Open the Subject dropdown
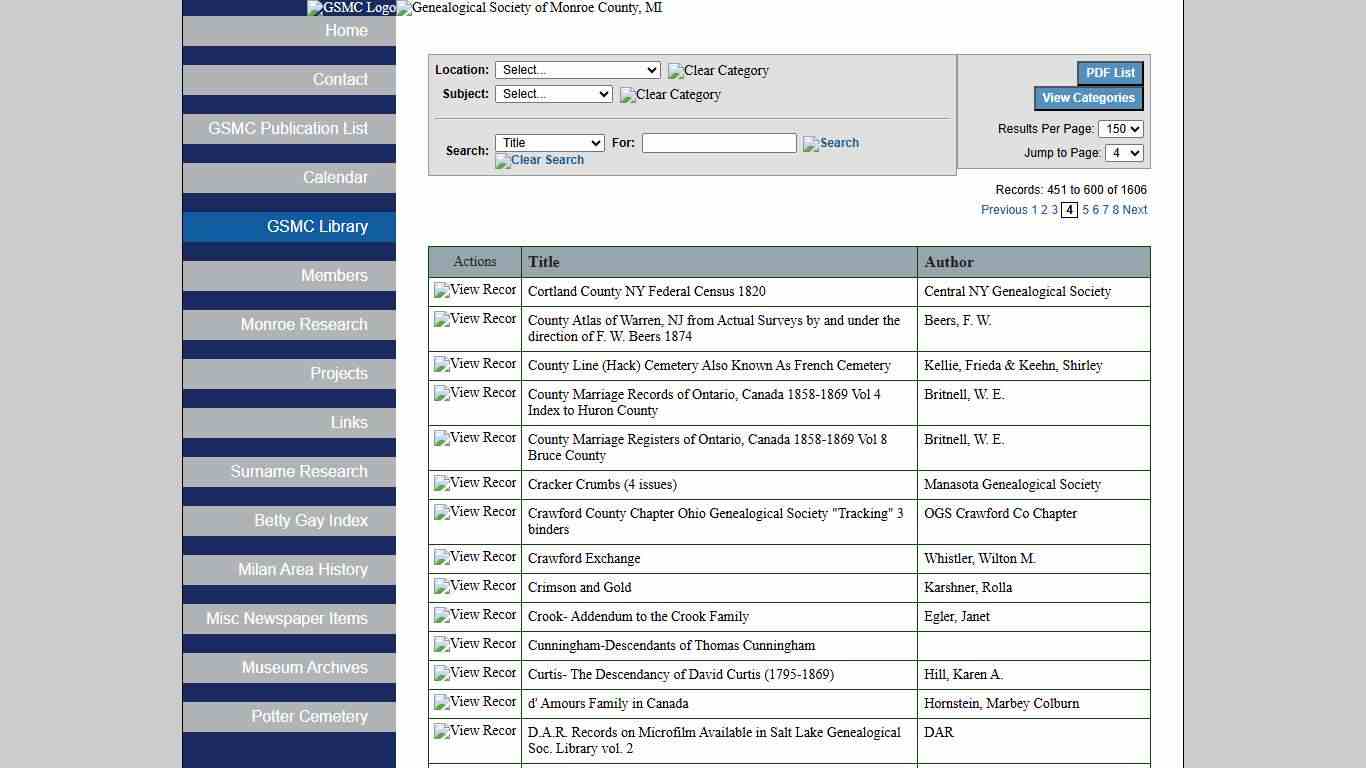This screenshot has width=1366, height=768. (554, 94)
